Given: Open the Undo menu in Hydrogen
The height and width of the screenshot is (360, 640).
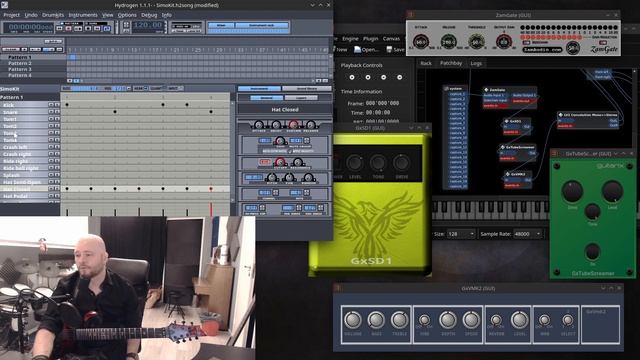Looking at the screenshot, I should point(31,15).
